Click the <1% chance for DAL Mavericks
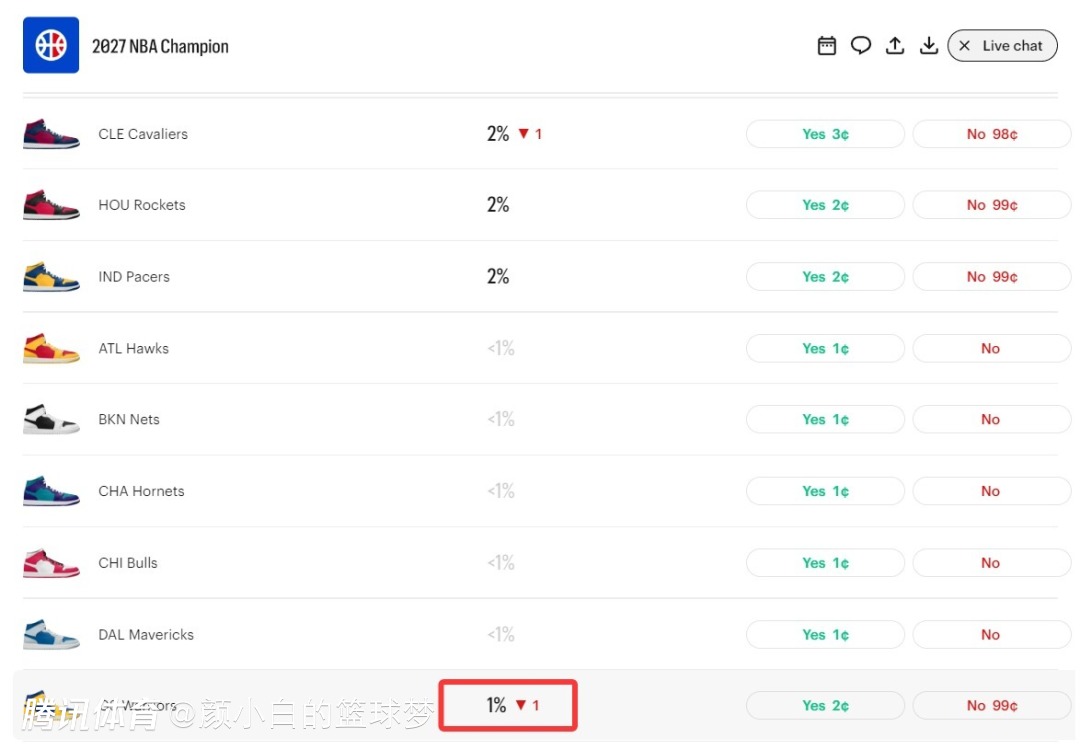Screen dimensions: 1080x750 501,634
